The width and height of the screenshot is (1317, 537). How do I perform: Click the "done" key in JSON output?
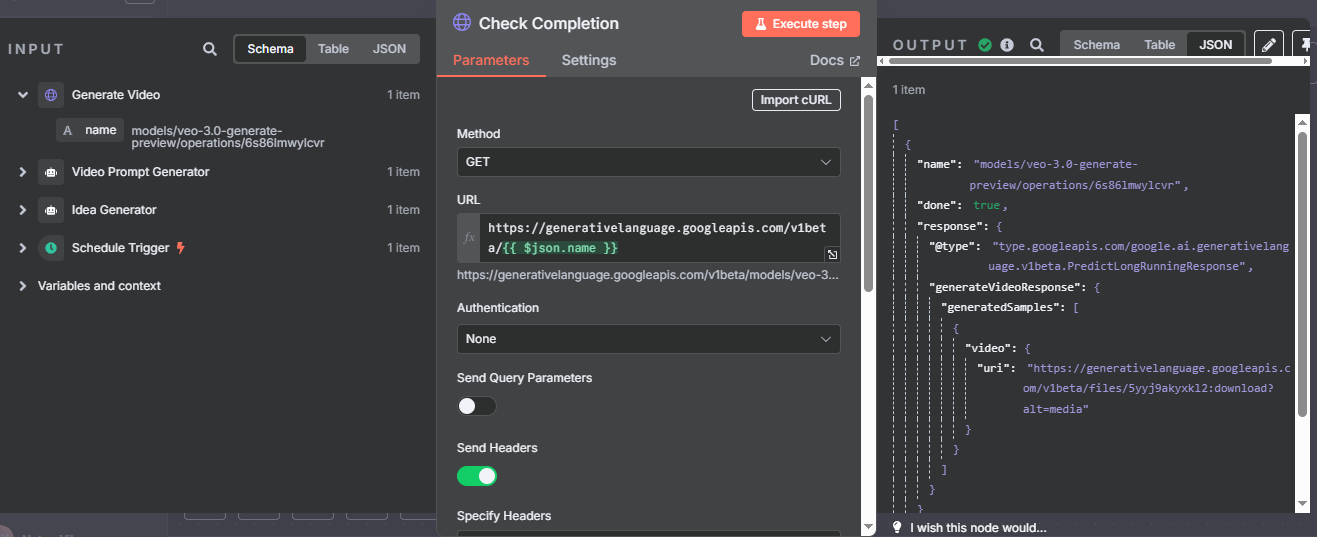click(x=938, y=205)
